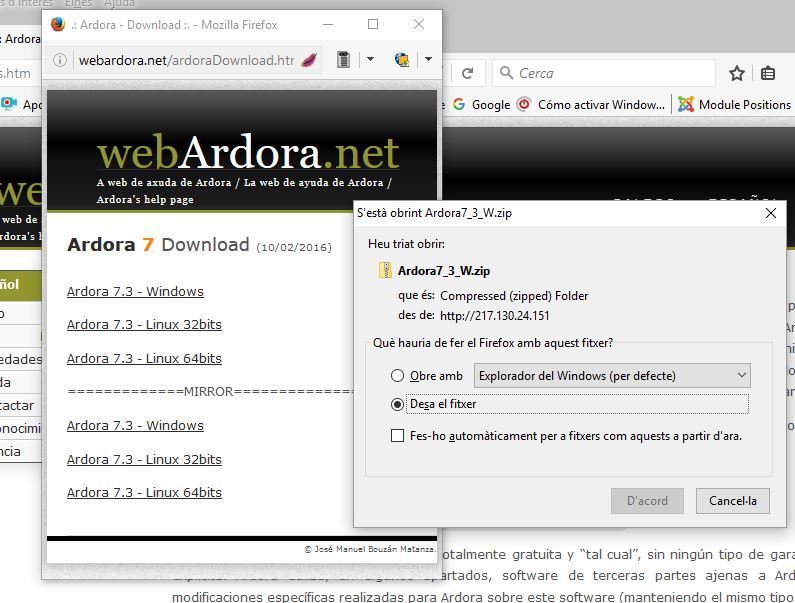Select the 'Obre amb' radio option

398,376
